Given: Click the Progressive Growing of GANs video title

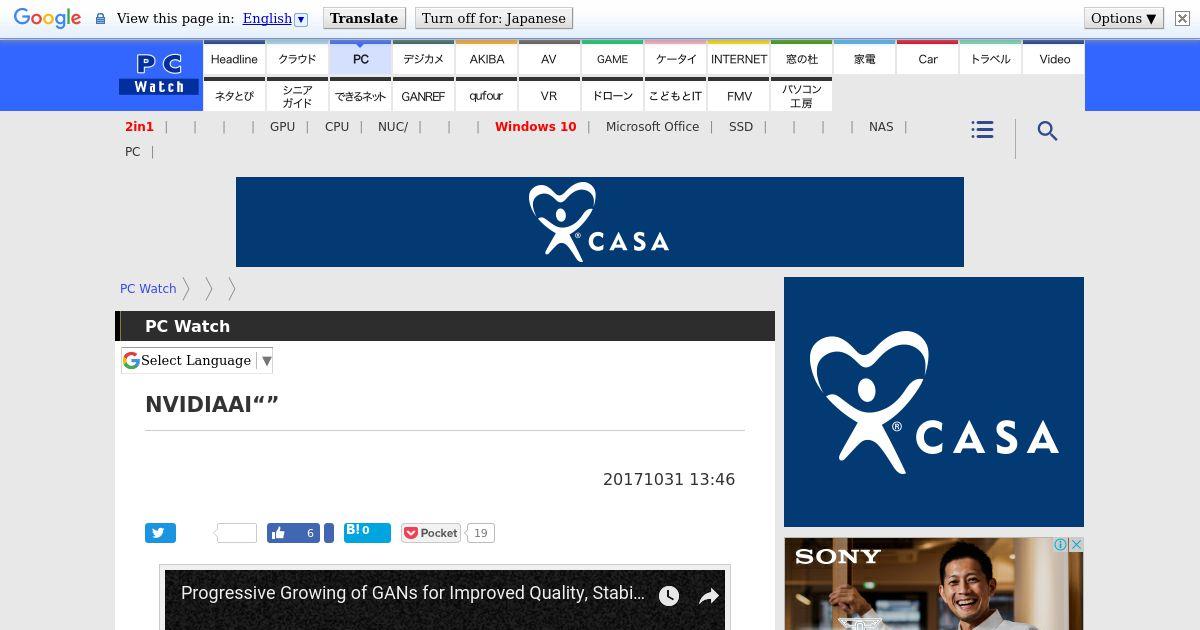Looking at the screenshot, I should tap(412, 593).
